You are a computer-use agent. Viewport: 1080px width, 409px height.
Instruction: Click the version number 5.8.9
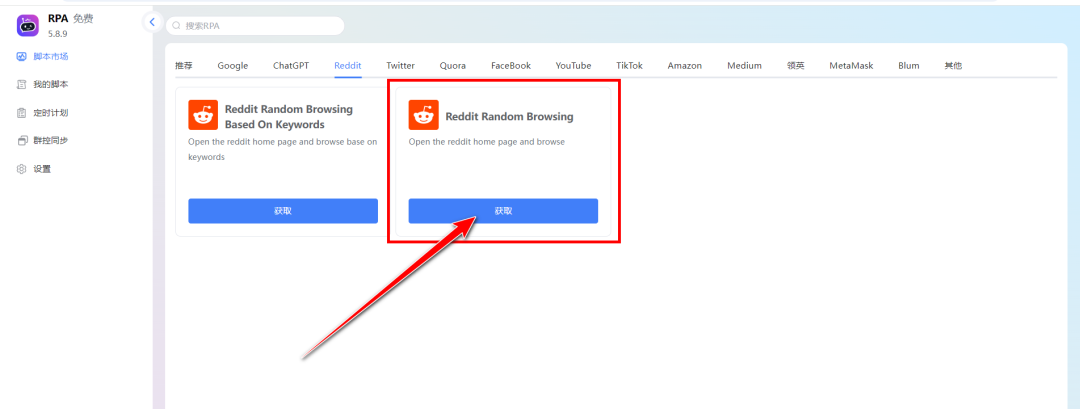point(58,33)
